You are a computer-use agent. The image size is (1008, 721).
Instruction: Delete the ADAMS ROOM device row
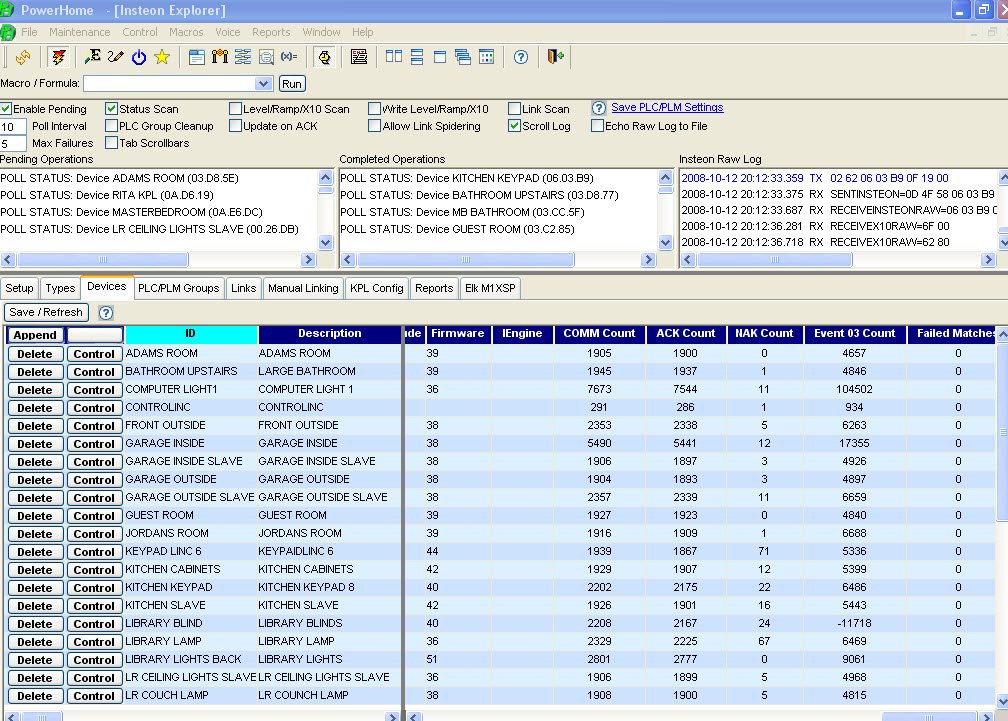click(35, 354)
